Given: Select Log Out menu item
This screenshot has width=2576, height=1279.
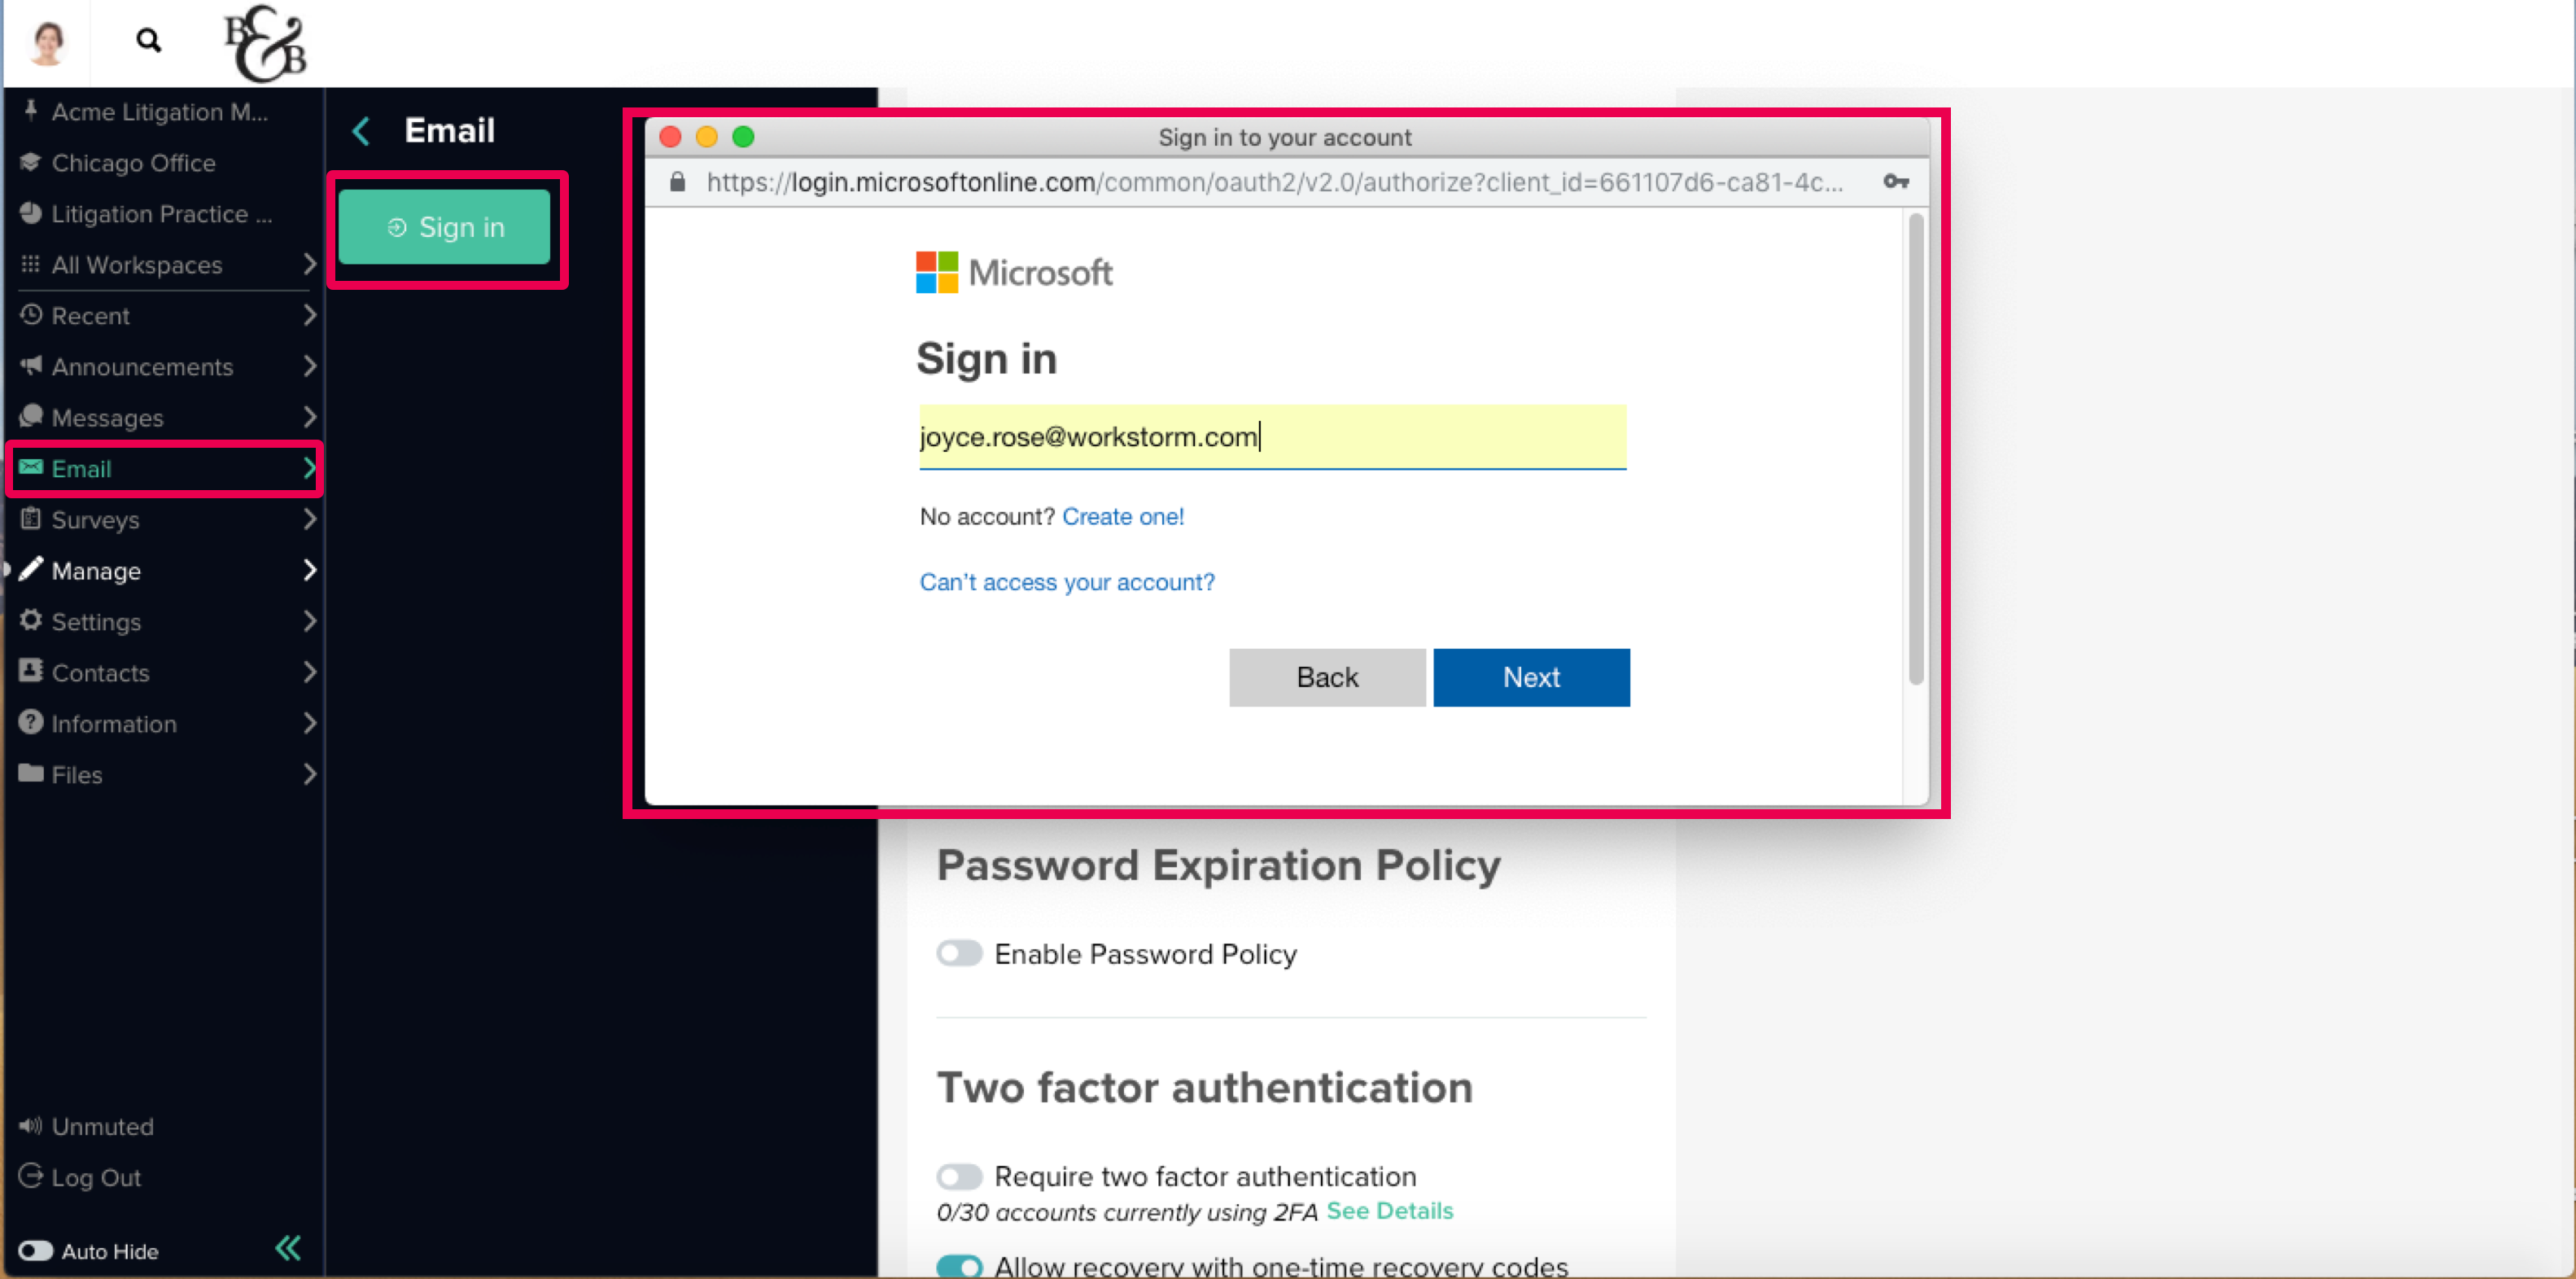Looking at the screenshot, I should tap(96, 1178).
